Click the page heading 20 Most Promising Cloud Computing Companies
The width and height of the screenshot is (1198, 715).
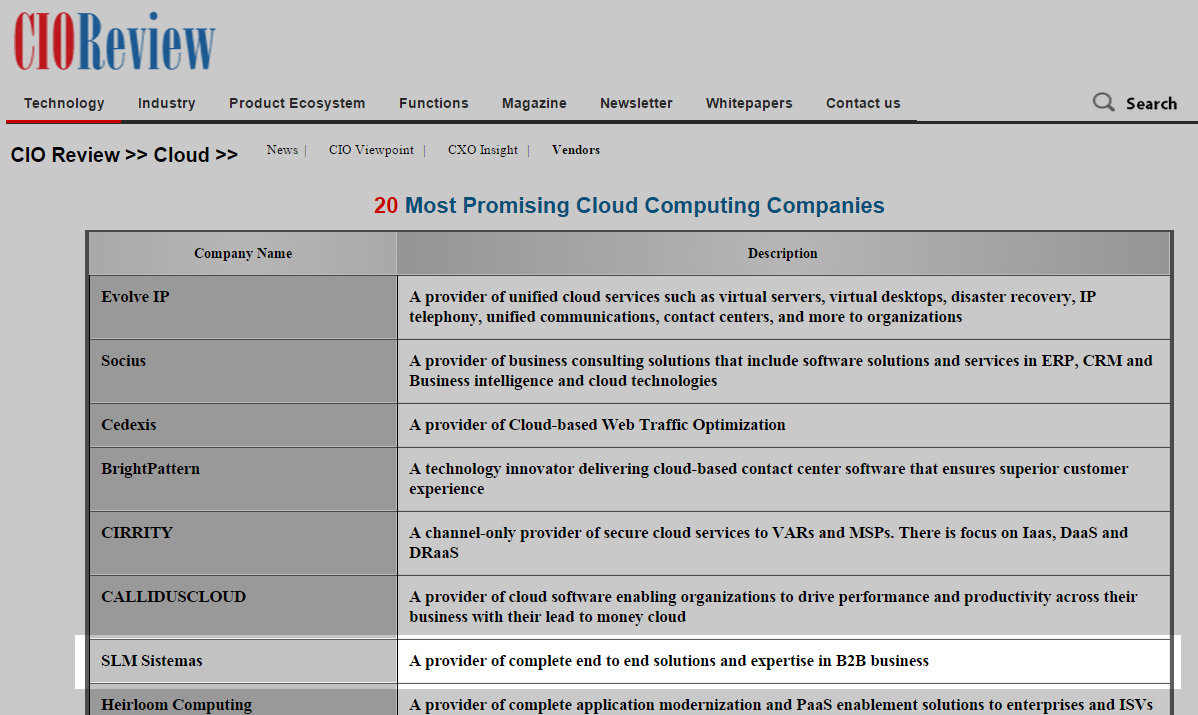pyautogui.click(x=629, y=205)
